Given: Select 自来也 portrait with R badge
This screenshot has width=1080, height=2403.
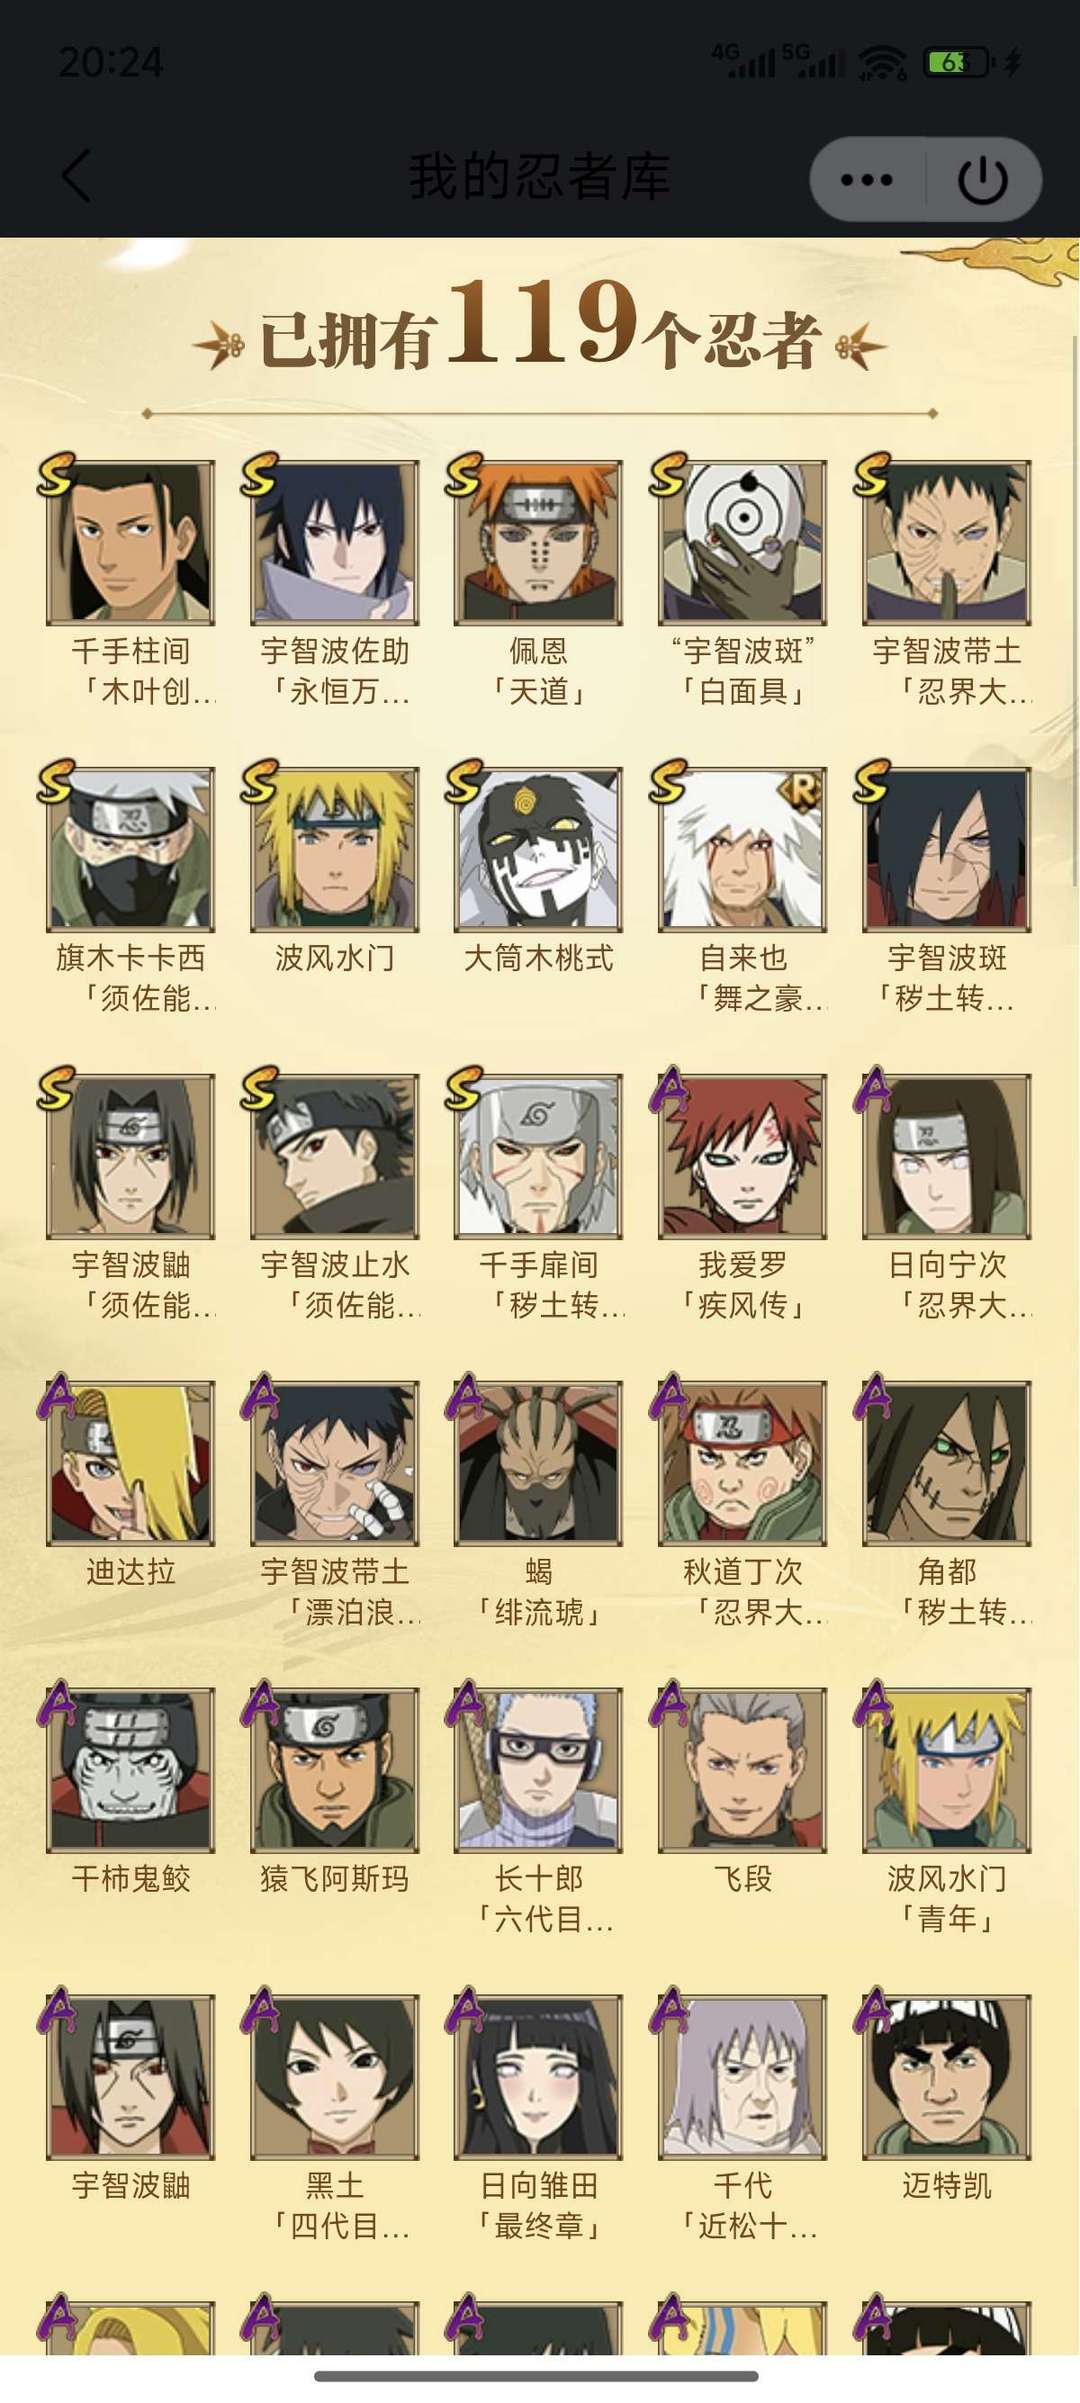Looking at the screenshot, I should point(743,850).
